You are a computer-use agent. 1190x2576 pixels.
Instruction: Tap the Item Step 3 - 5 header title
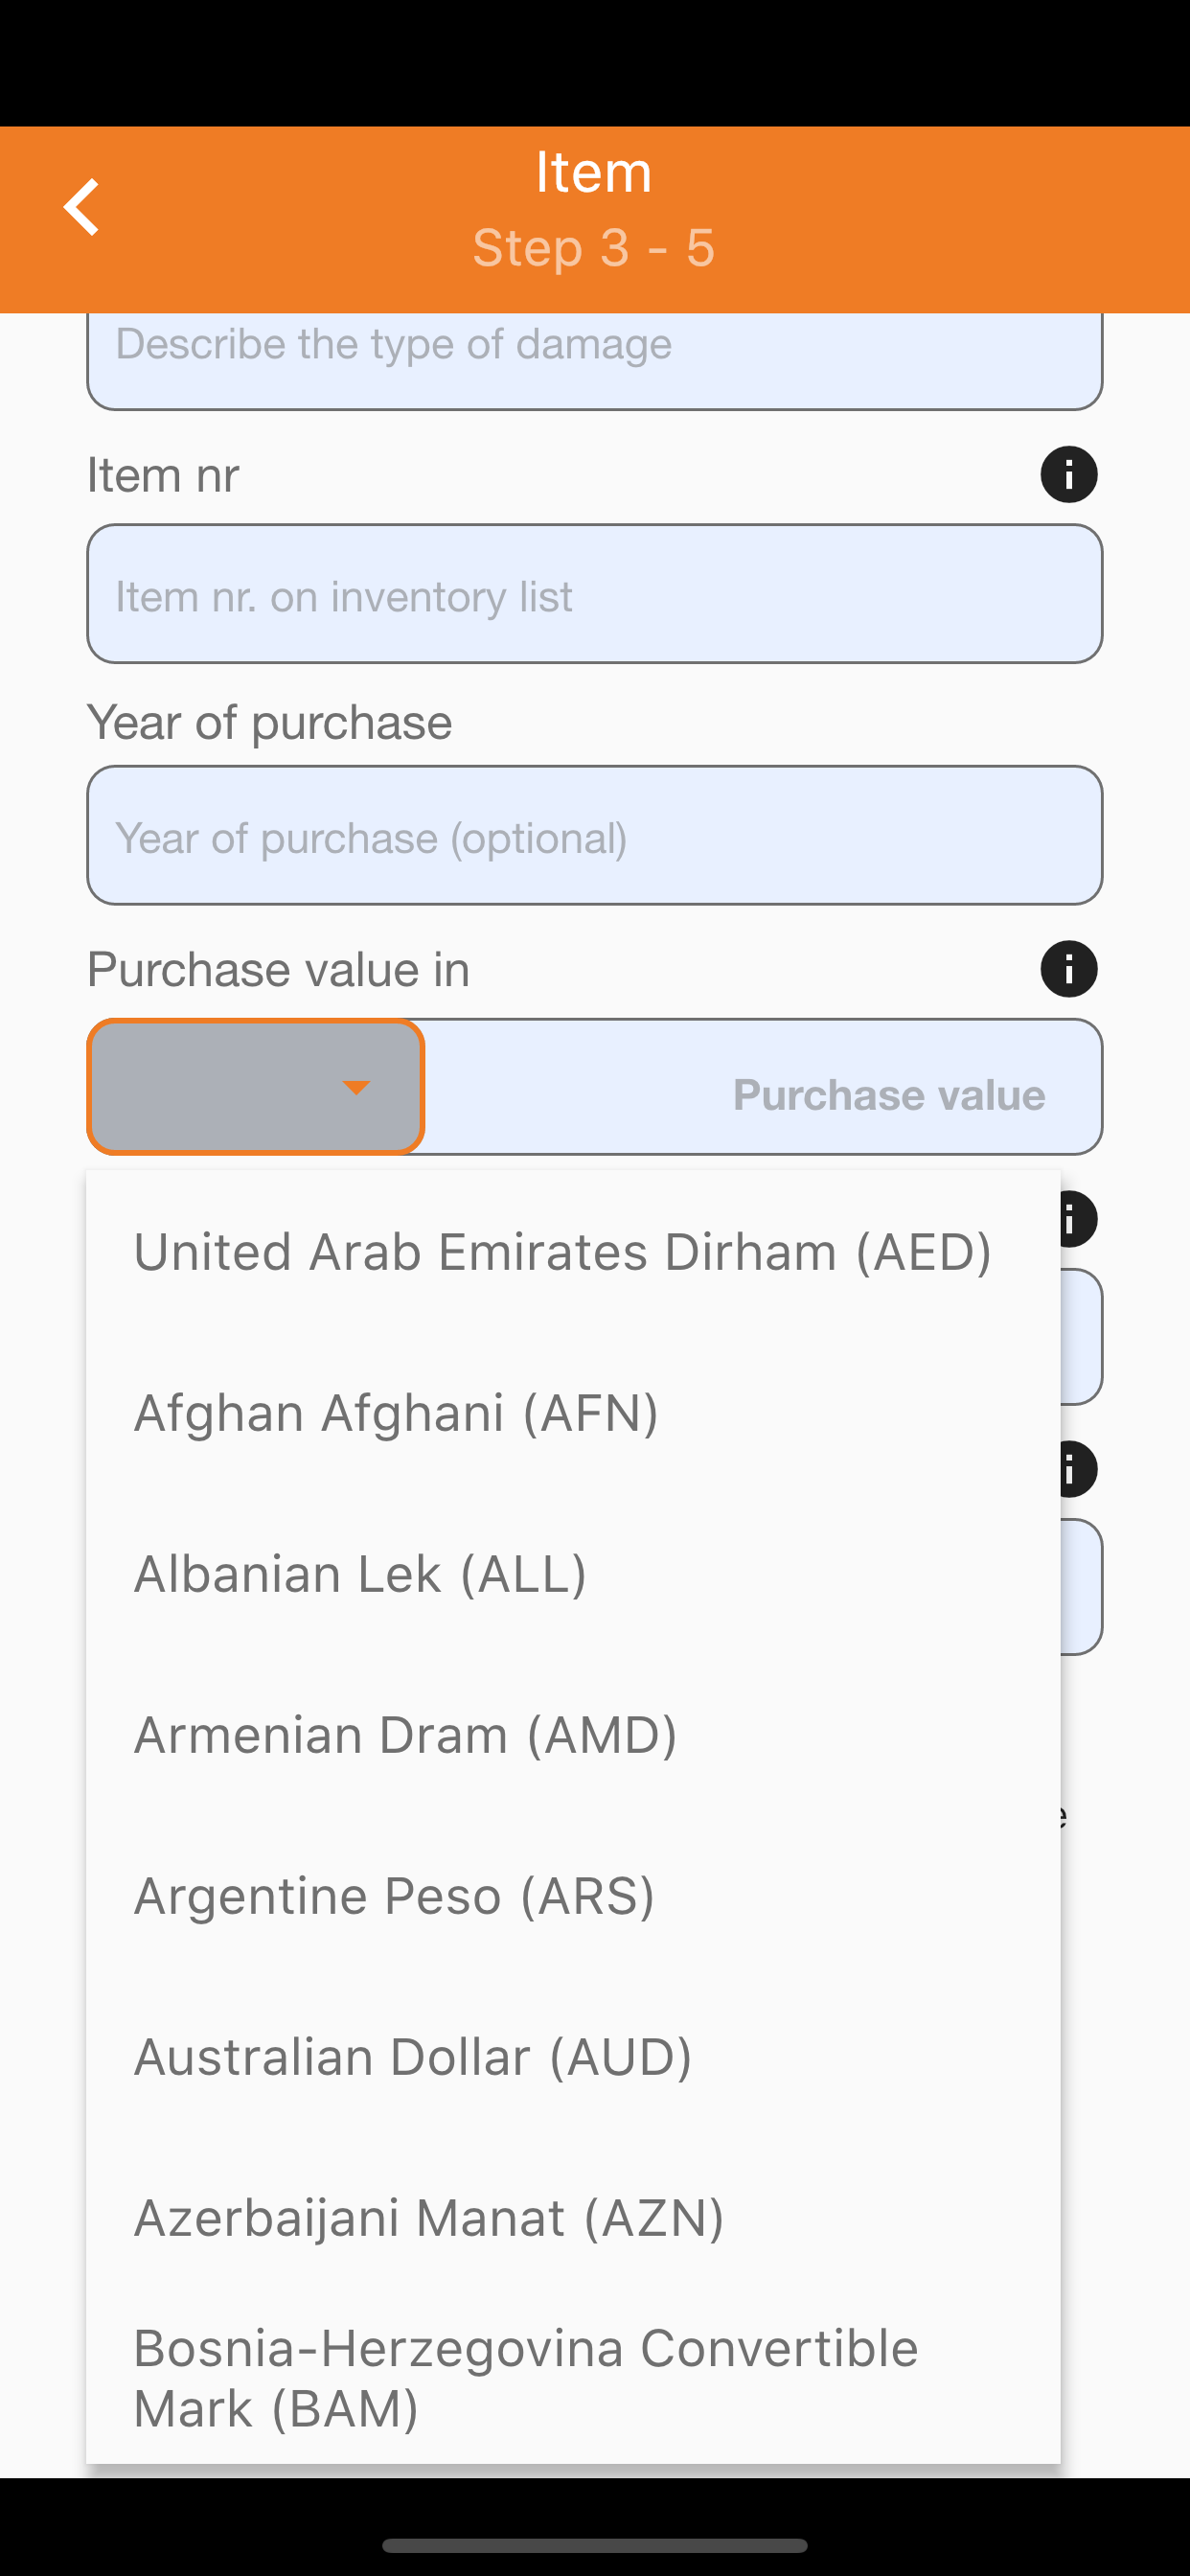click(x=594, y=209)
